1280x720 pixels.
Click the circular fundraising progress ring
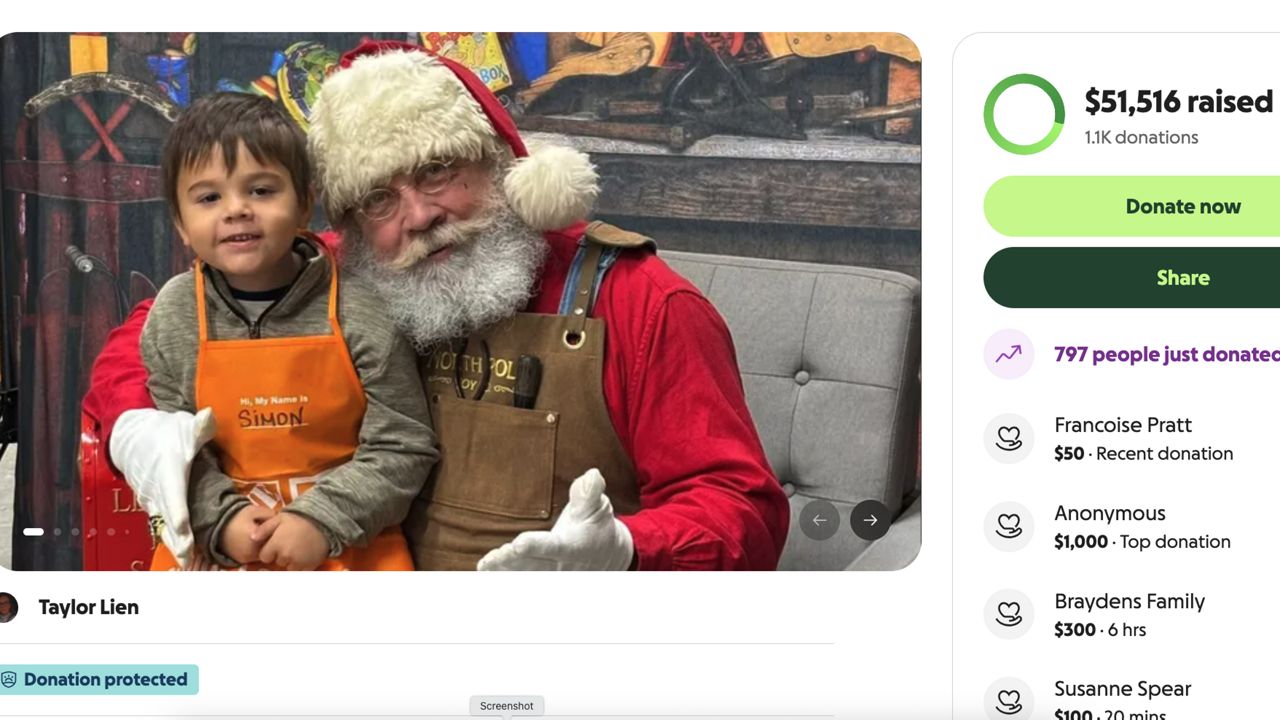coord(1023,114)
